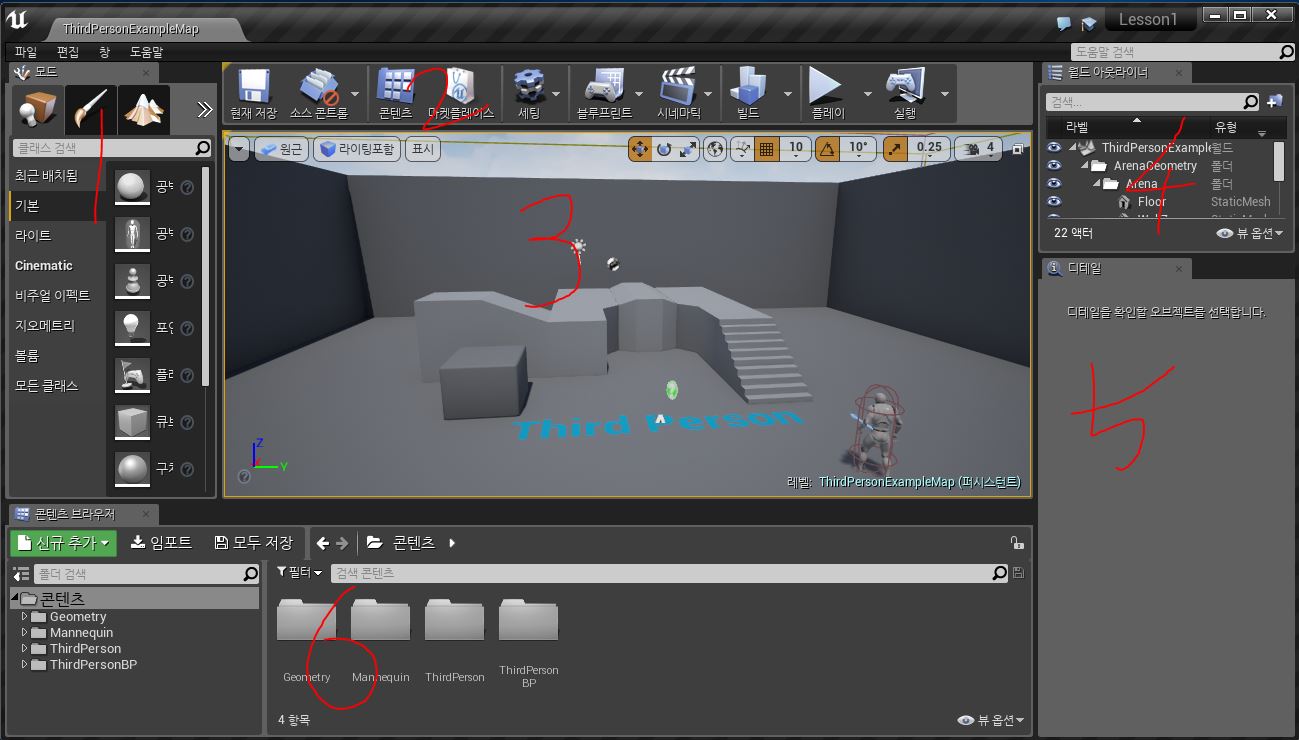Open the 플레이 options dropdown arrow

click(x=867, y=93)
